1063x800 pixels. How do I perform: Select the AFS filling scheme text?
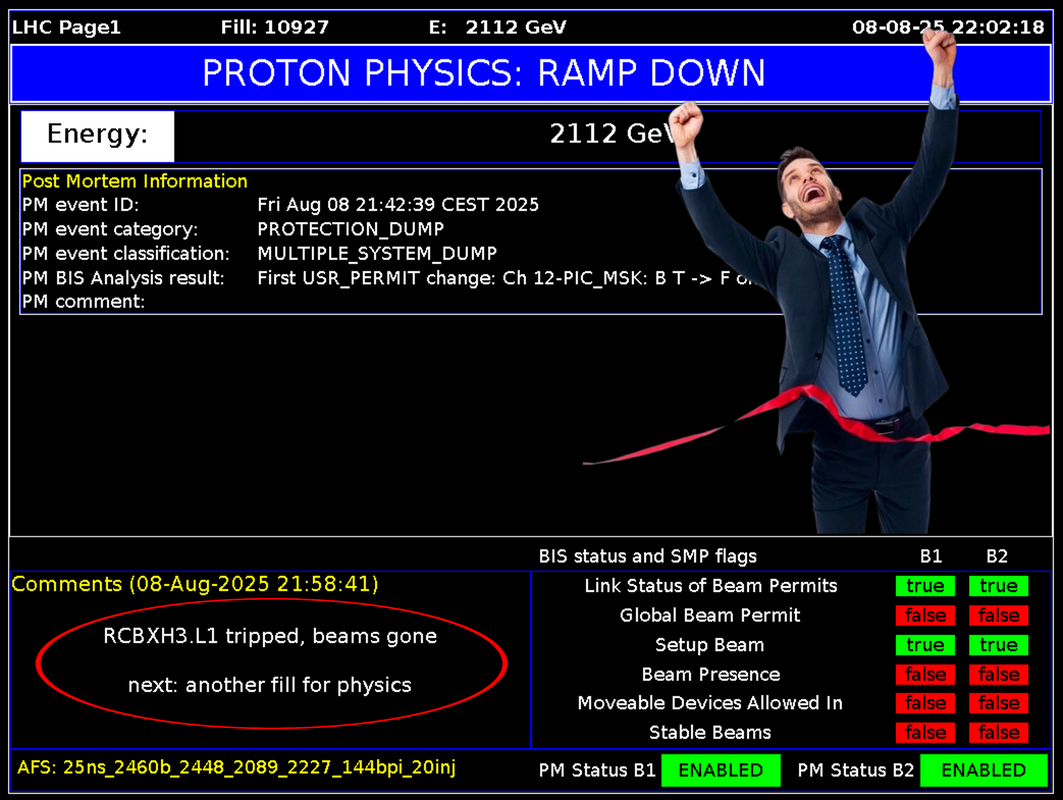click(240, 768)
